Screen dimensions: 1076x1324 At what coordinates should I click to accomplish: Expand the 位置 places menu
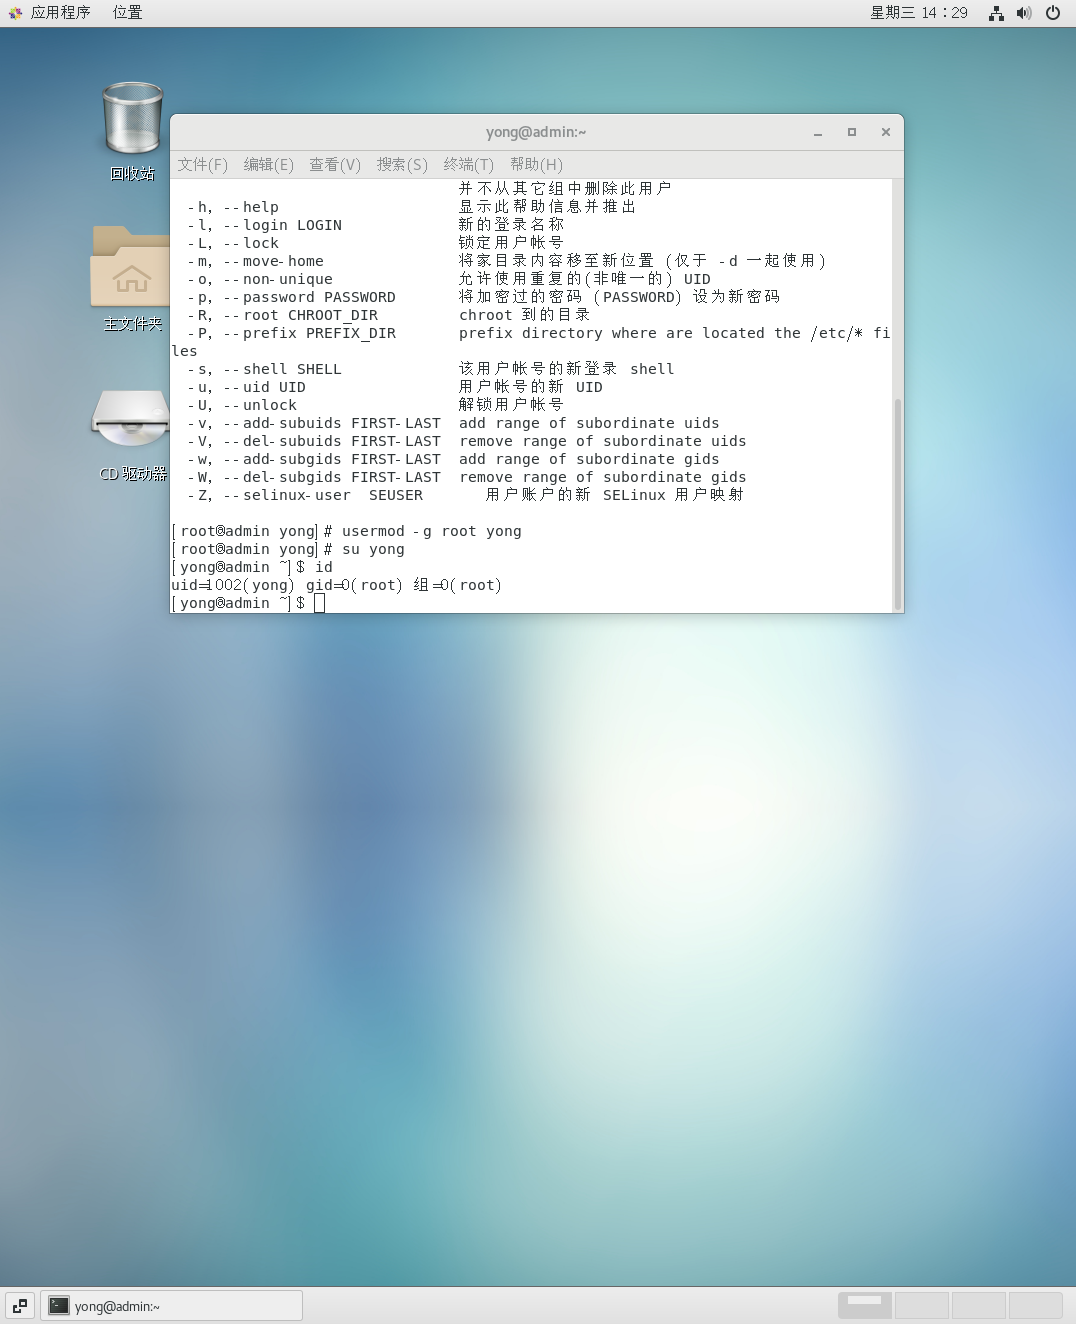[127, 13]
